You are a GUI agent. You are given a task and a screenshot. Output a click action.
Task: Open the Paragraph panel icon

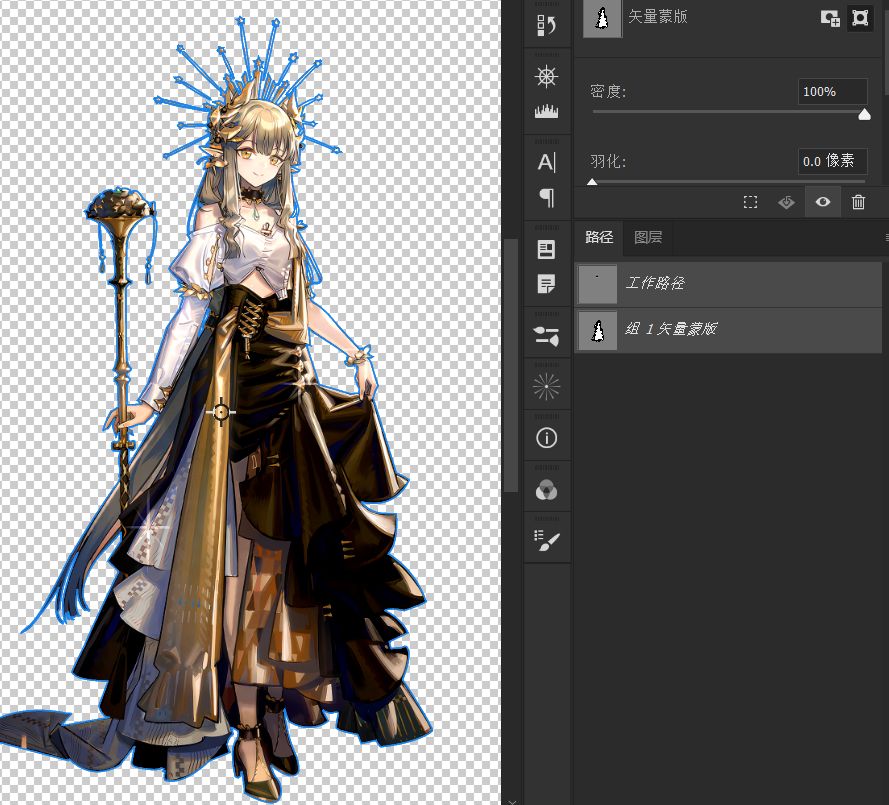click(547, 197)
